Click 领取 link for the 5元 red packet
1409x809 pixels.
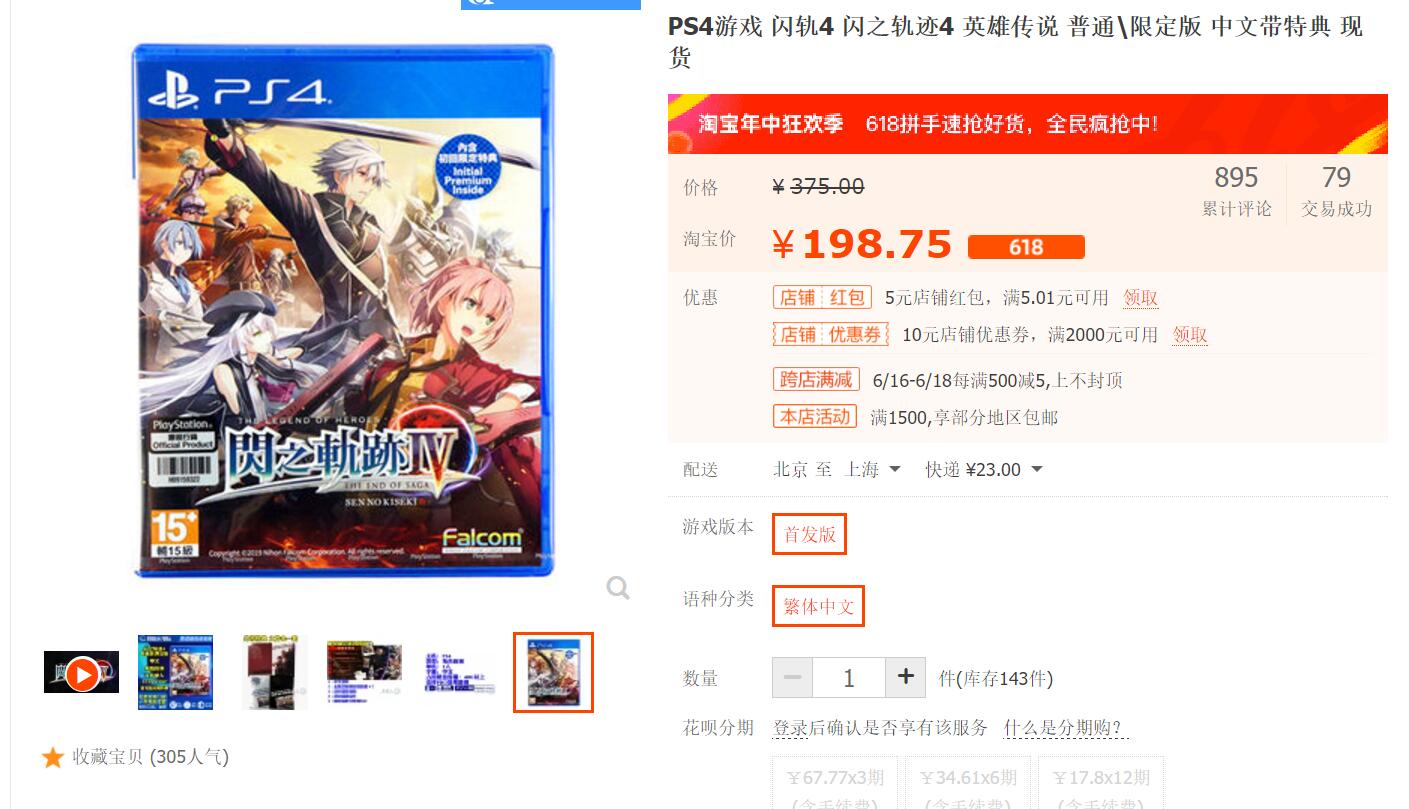click(x=1140, y=298)
